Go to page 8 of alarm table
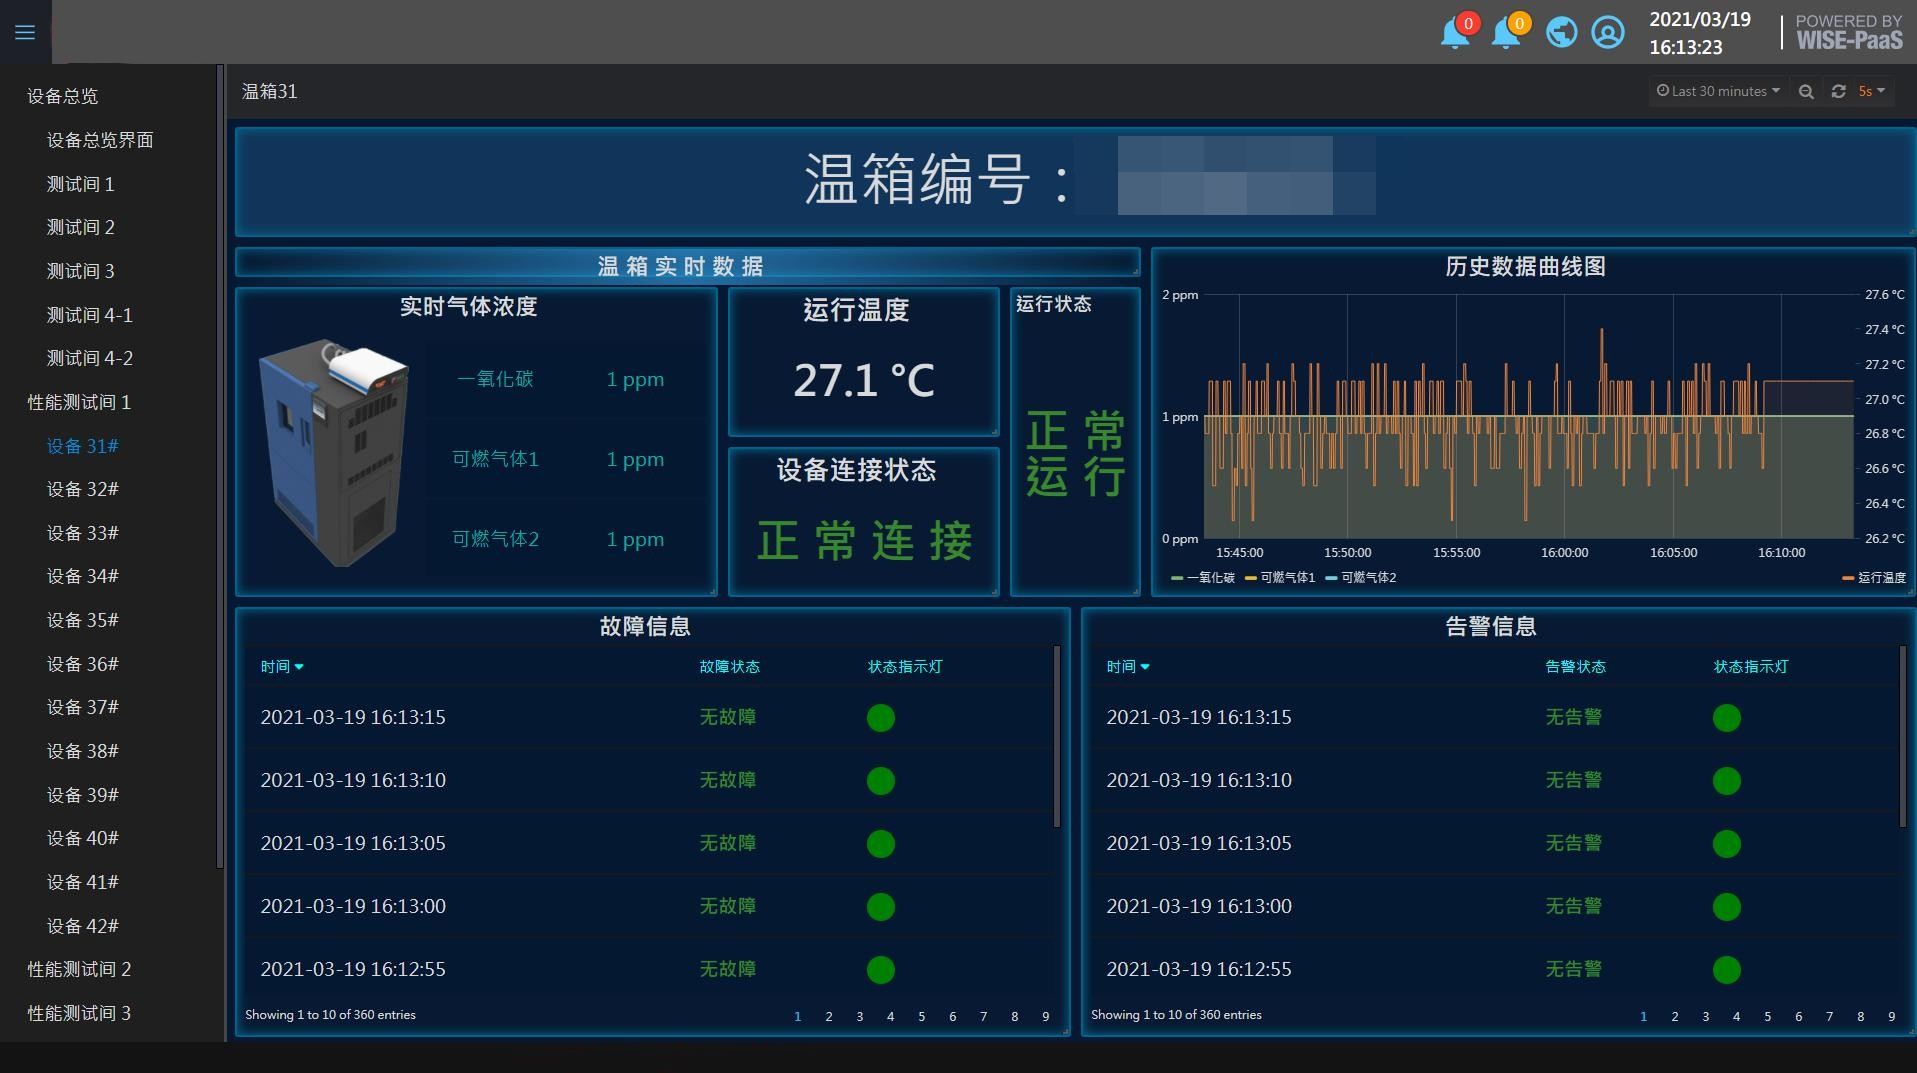 click(1860, 1016)
